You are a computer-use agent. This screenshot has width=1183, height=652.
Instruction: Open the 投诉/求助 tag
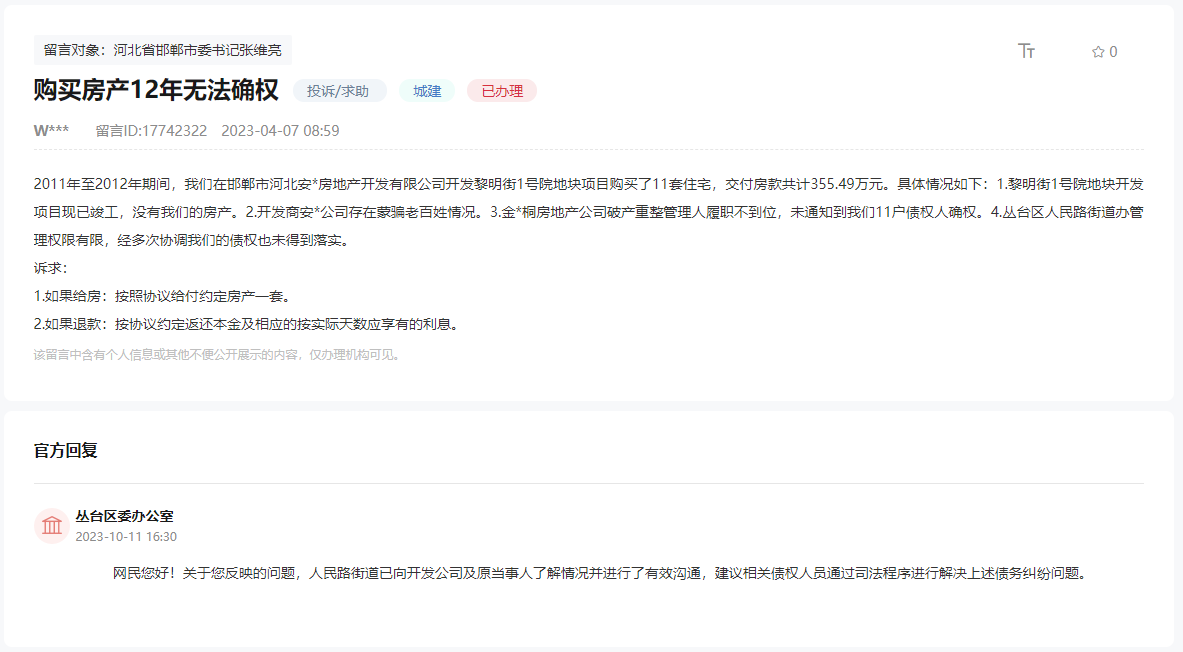click(338, 91)
